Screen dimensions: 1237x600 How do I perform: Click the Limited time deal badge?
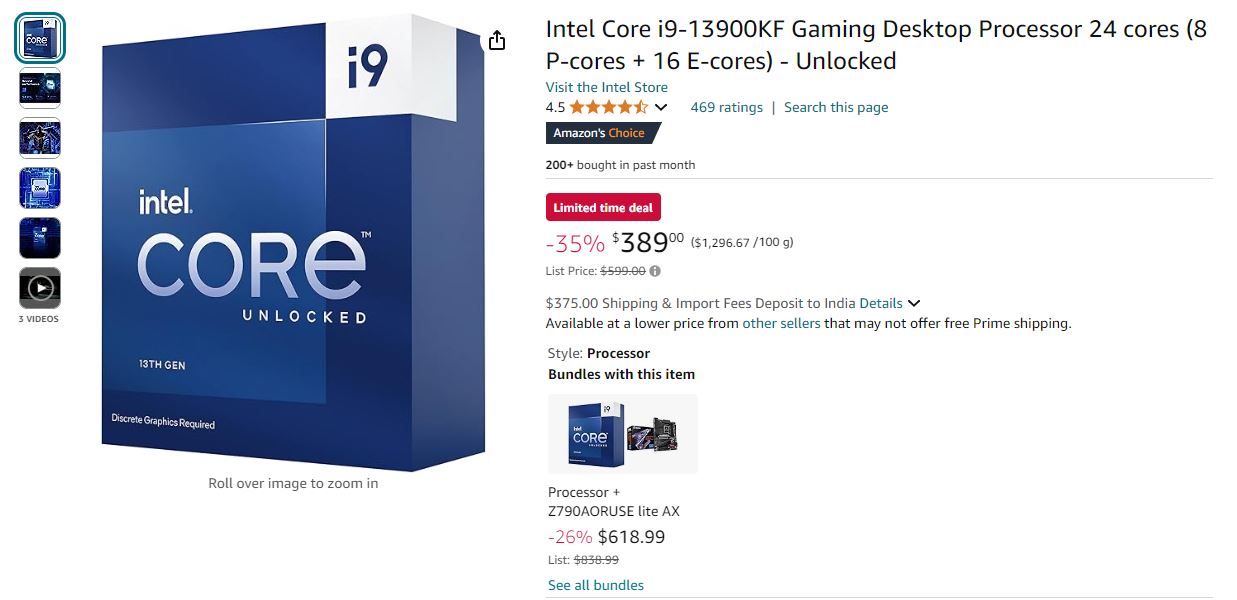pos(603,206)
